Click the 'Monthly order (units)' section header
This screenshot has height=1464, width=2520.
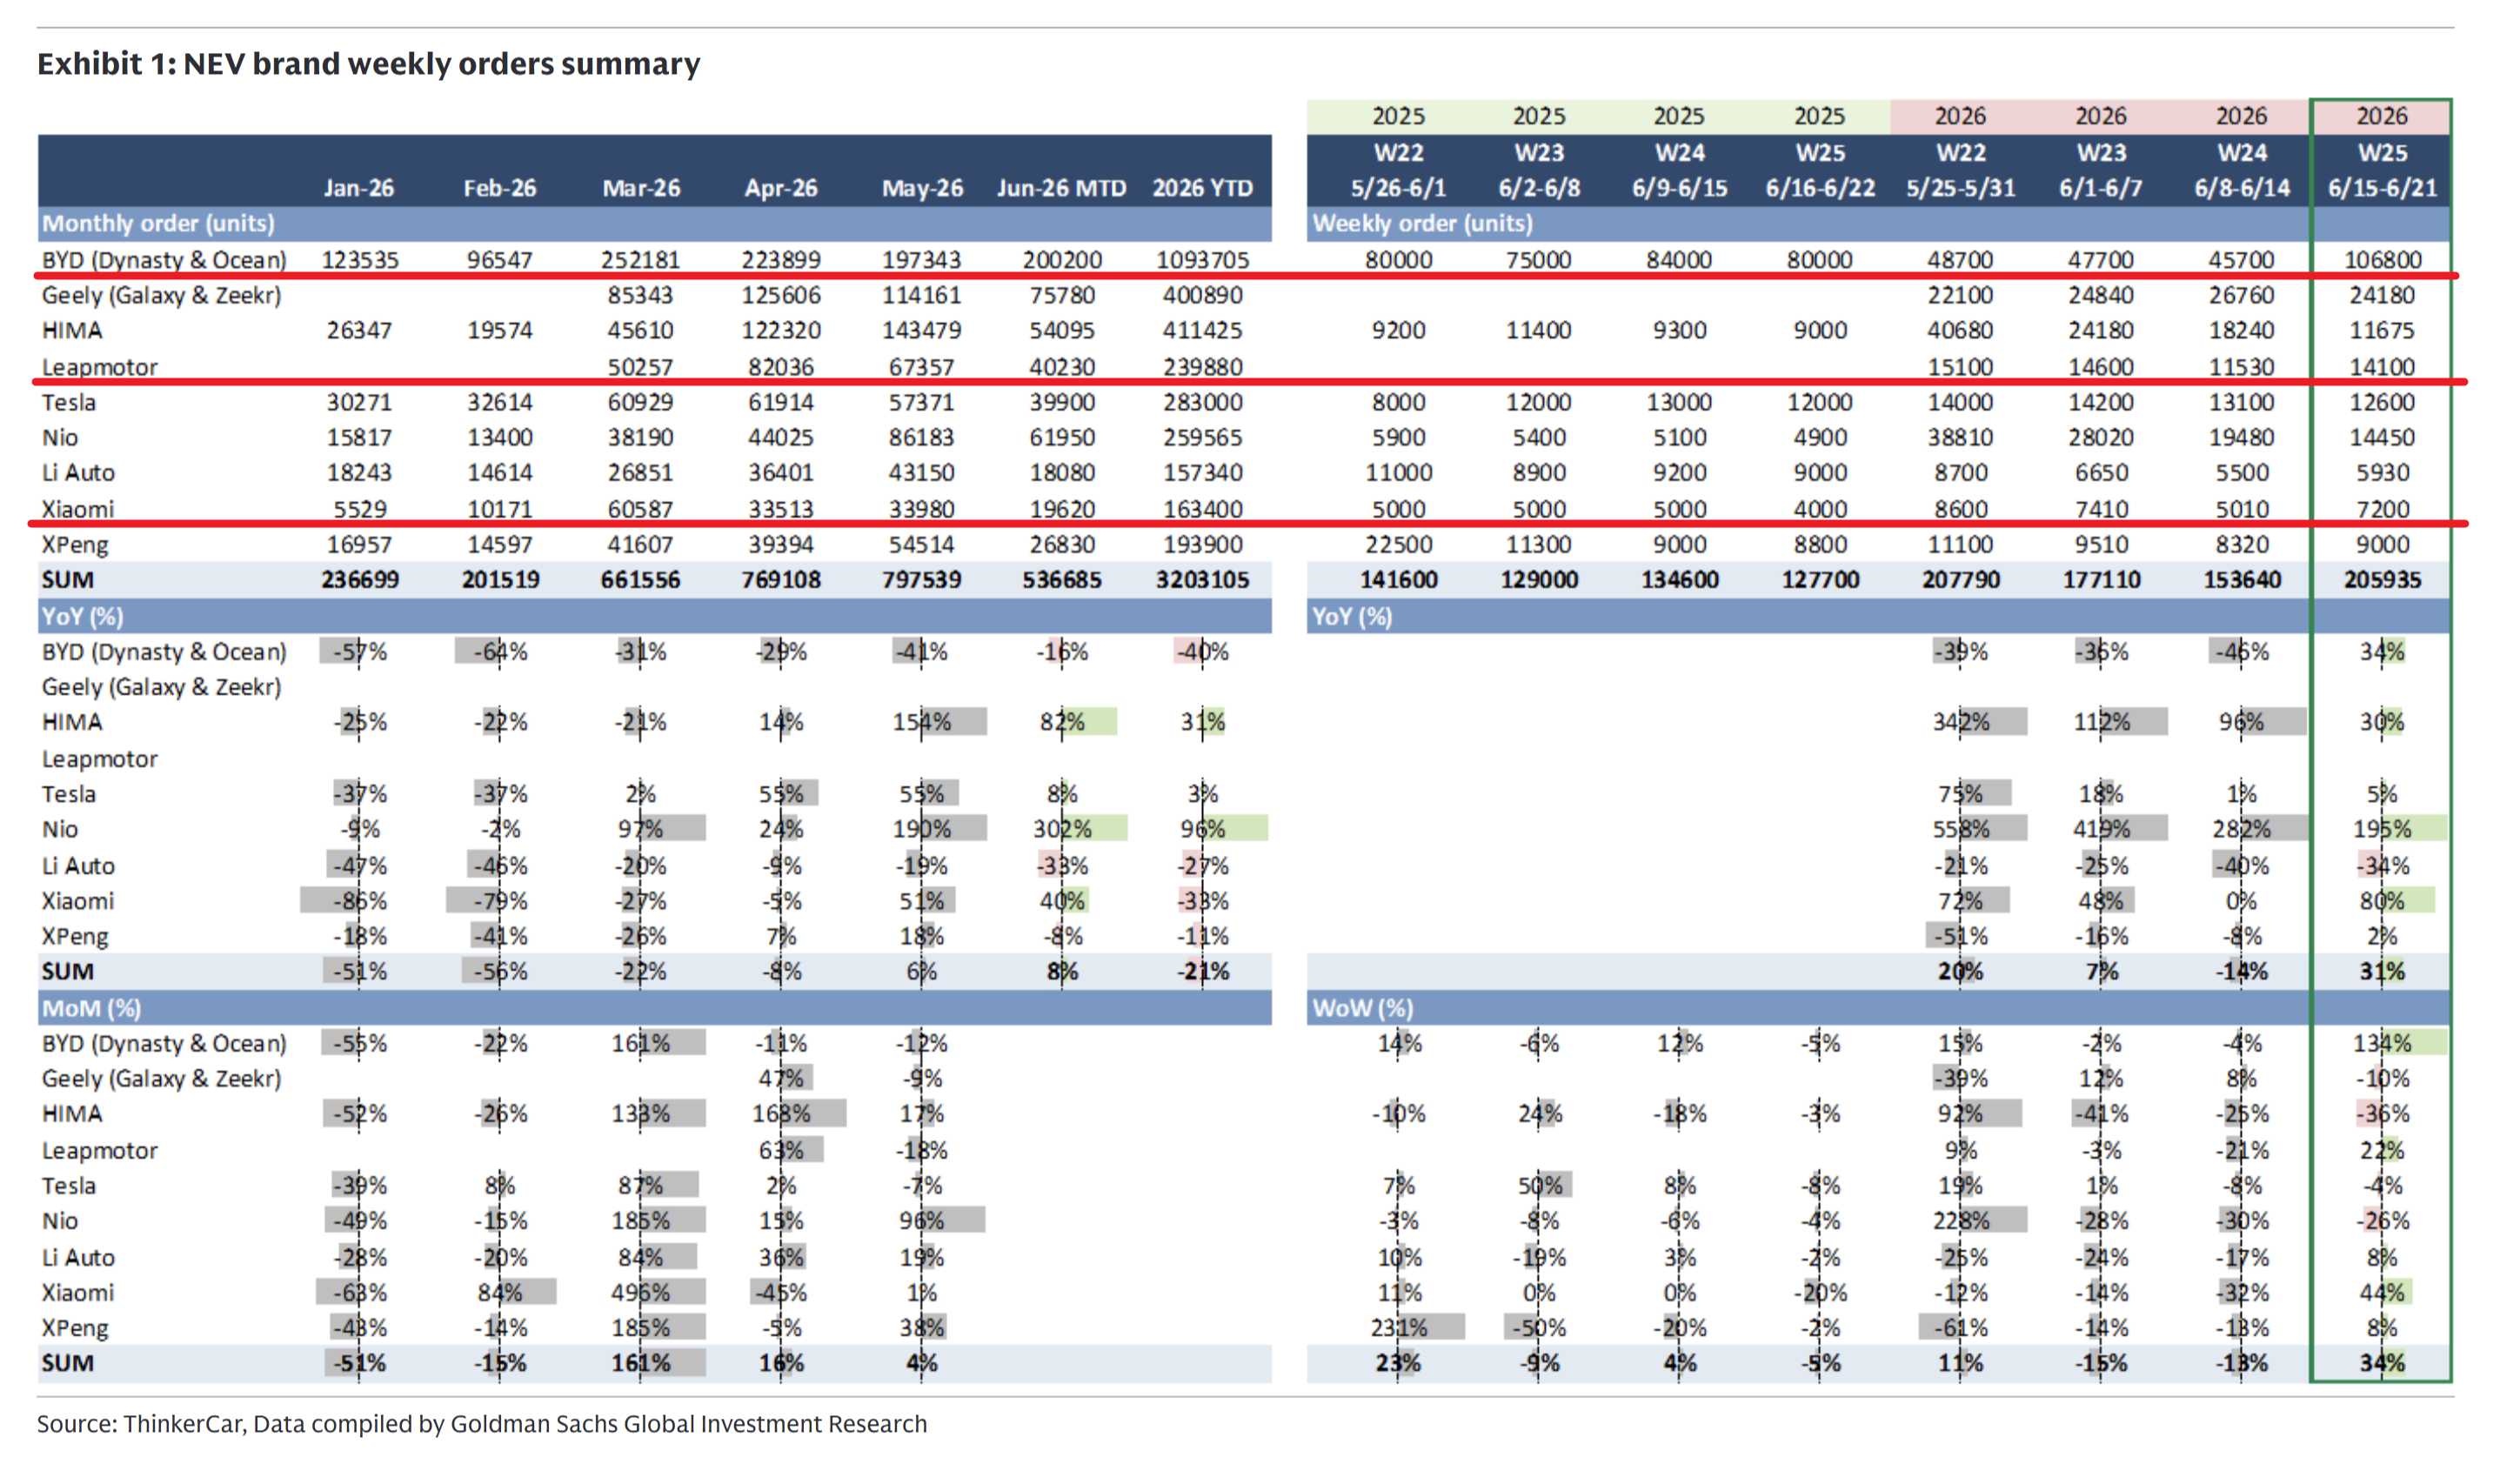[158, 223]
